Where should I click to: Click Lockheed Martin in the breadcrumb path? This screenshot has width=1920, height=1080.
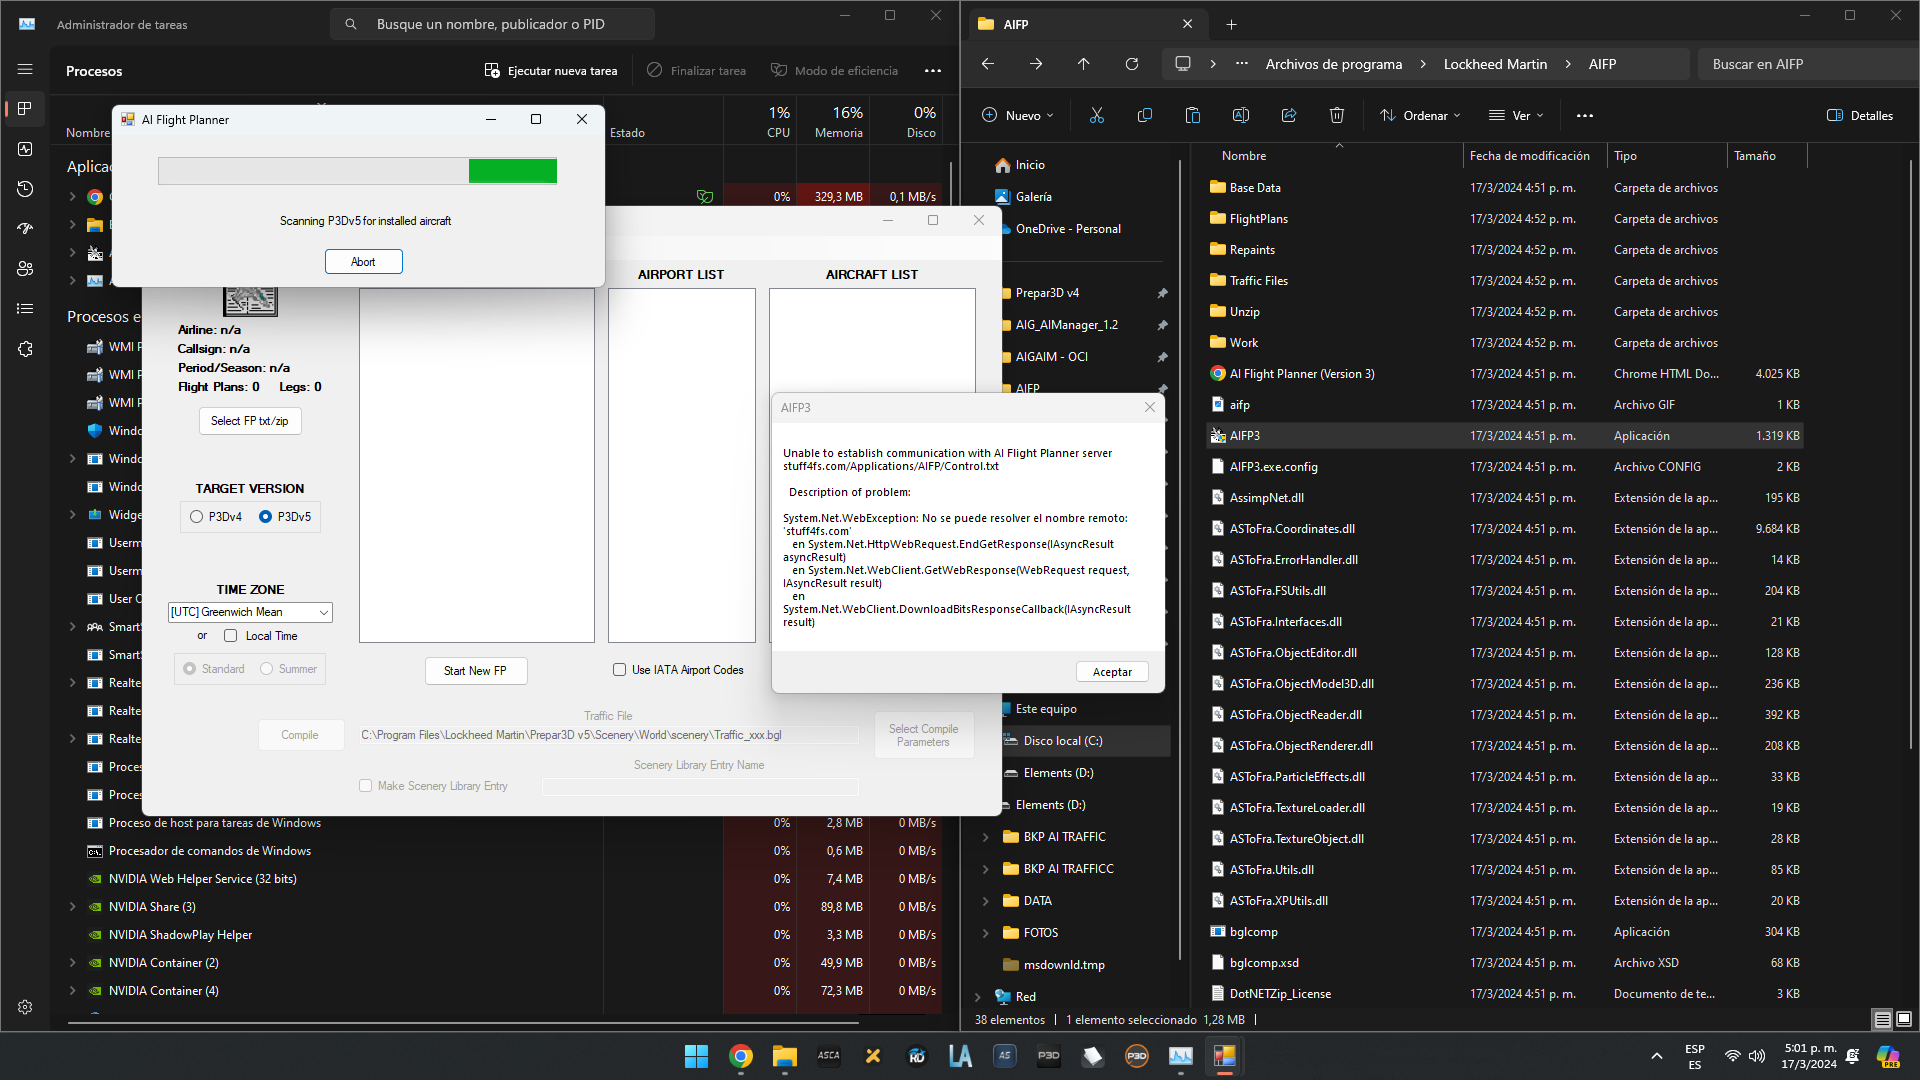tap(1495, 64)
